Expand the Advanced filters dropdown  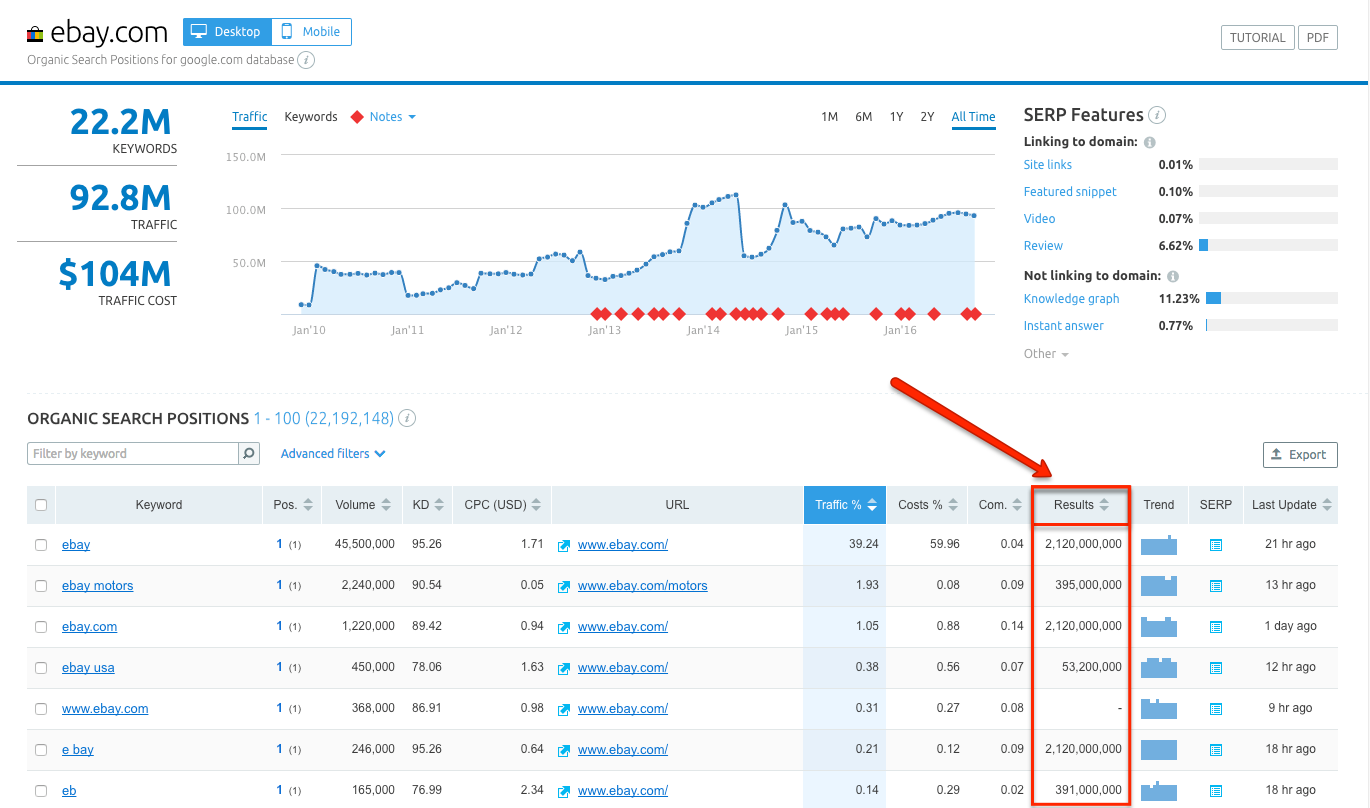tap(333, 454)
